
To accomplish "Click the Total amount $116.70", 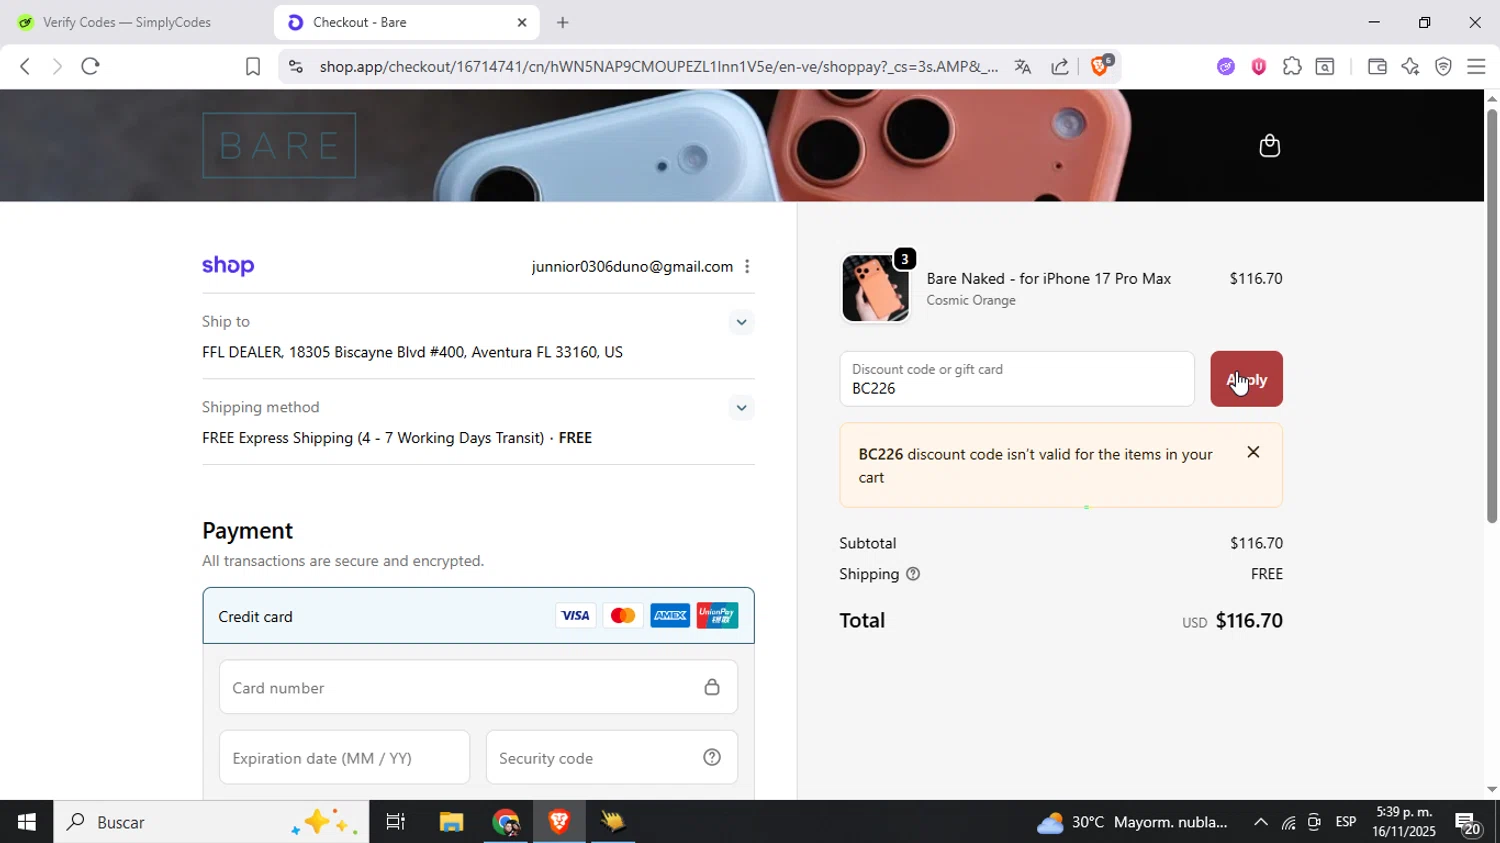I will coord(1249,620).
